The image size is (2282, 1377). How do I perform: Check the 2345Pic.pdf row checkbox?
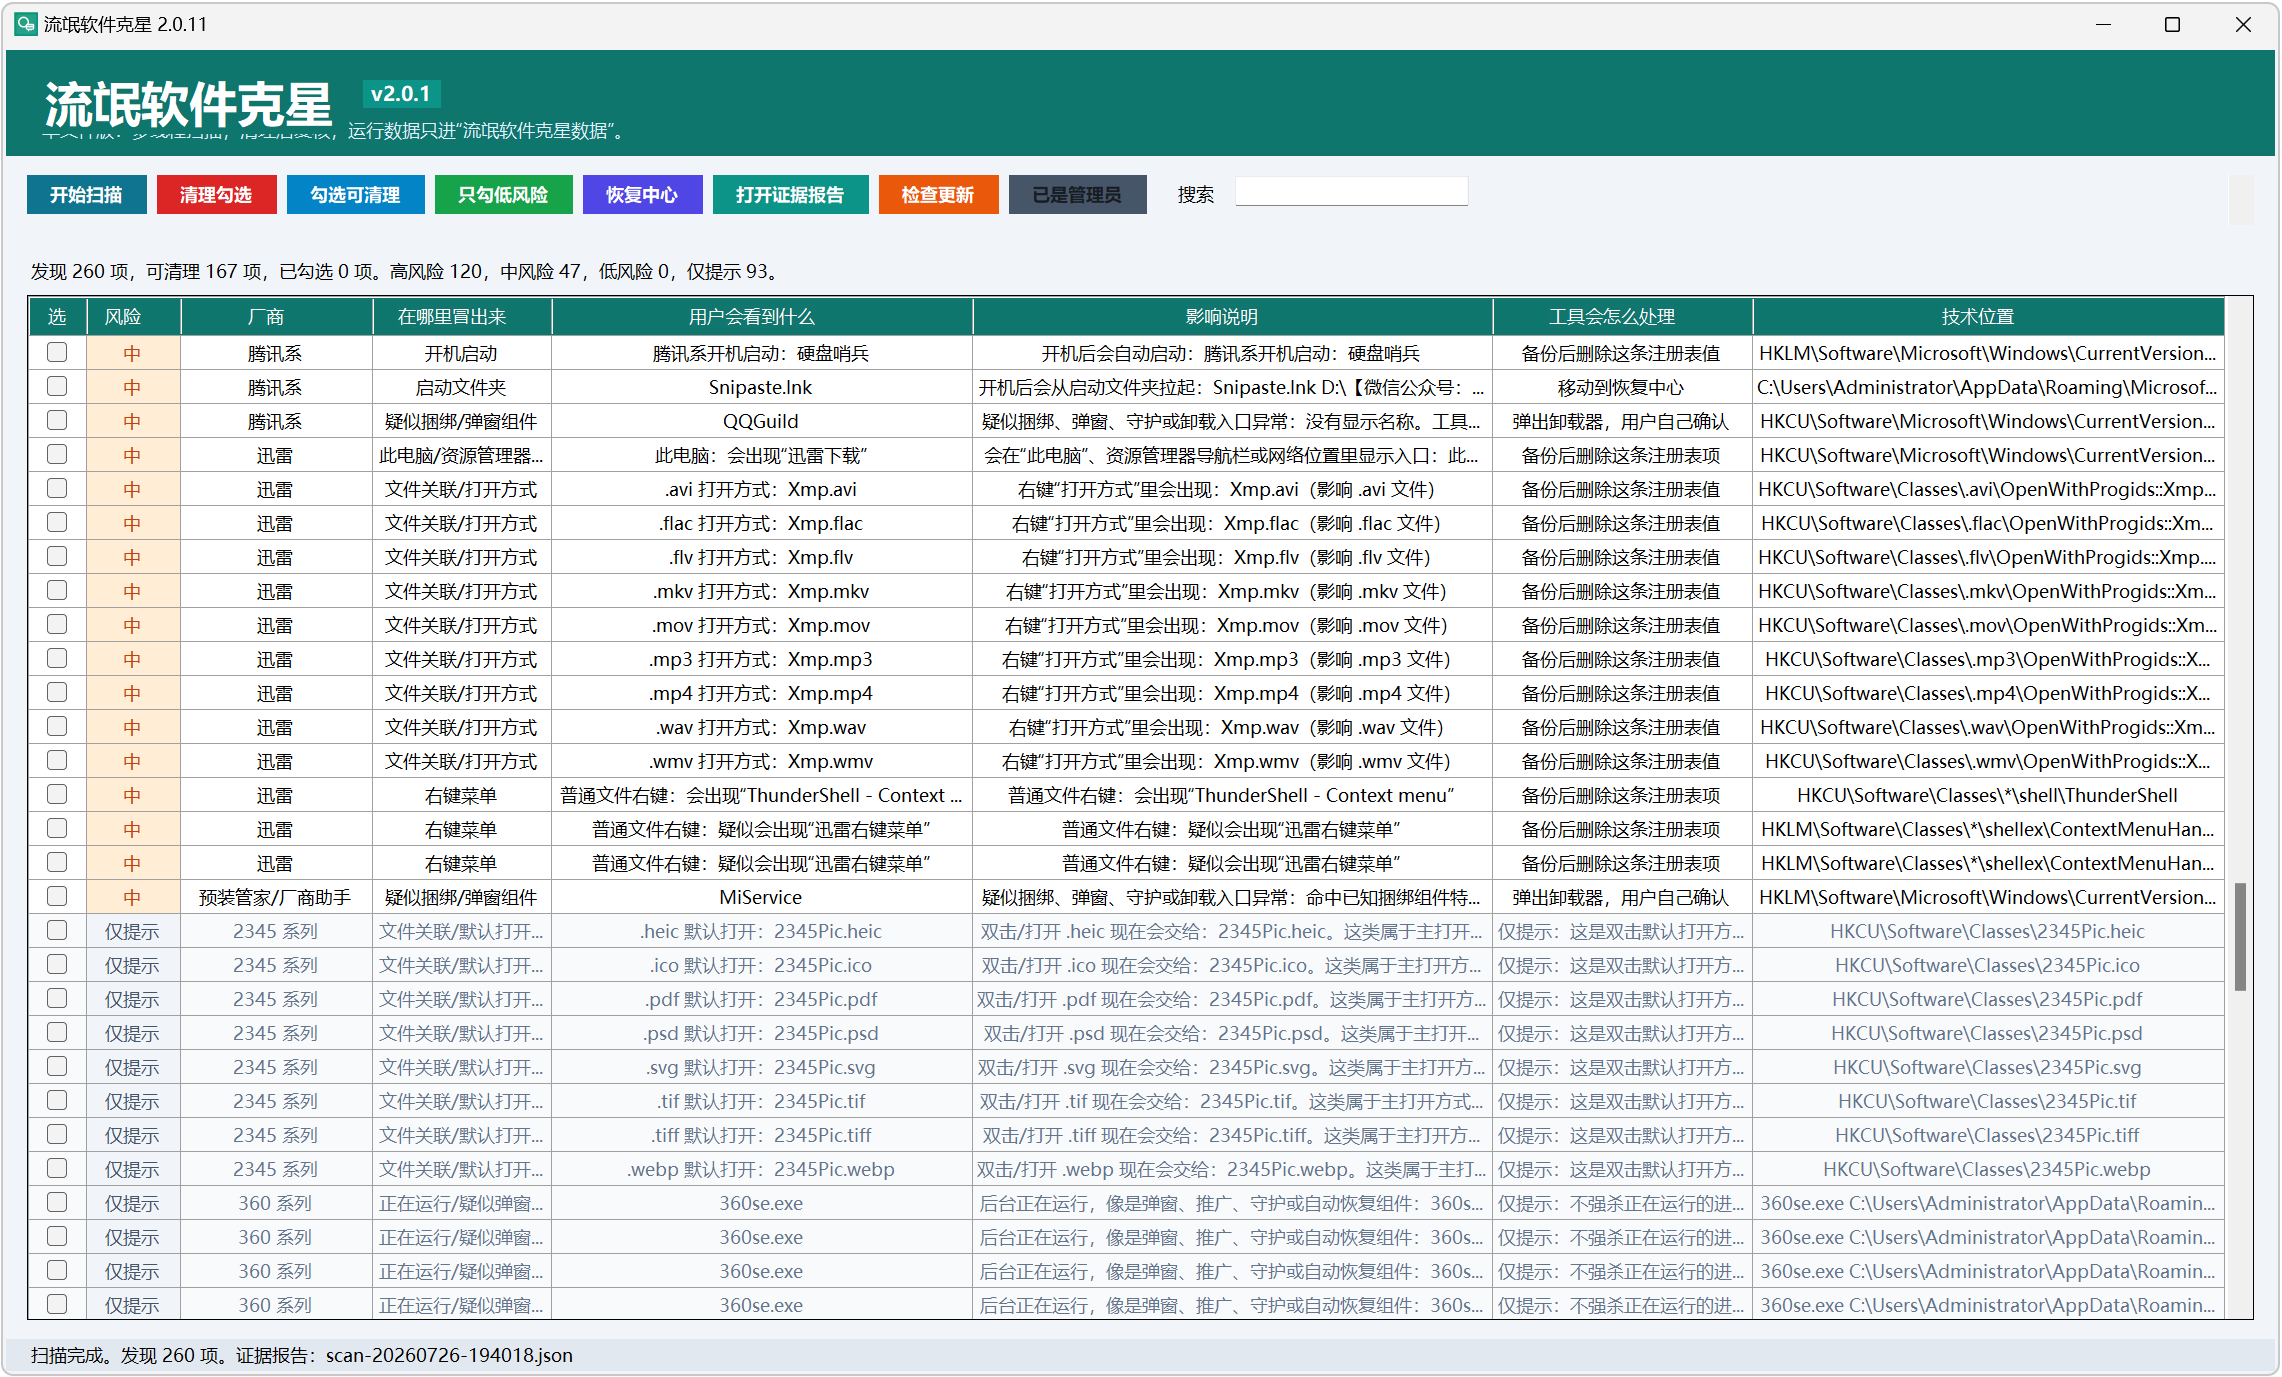click(57, 999)
